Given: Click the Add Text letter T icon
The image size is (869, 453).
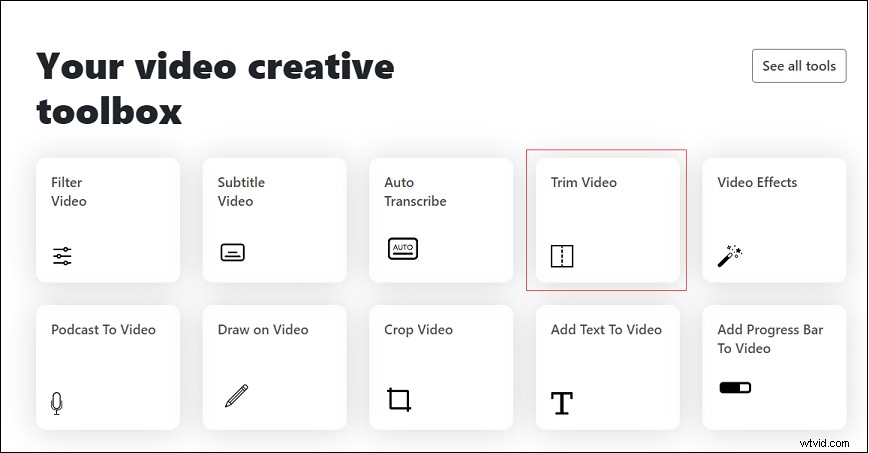Looking at the screenshot, I should pyautogui.click(x=561, y=403).
